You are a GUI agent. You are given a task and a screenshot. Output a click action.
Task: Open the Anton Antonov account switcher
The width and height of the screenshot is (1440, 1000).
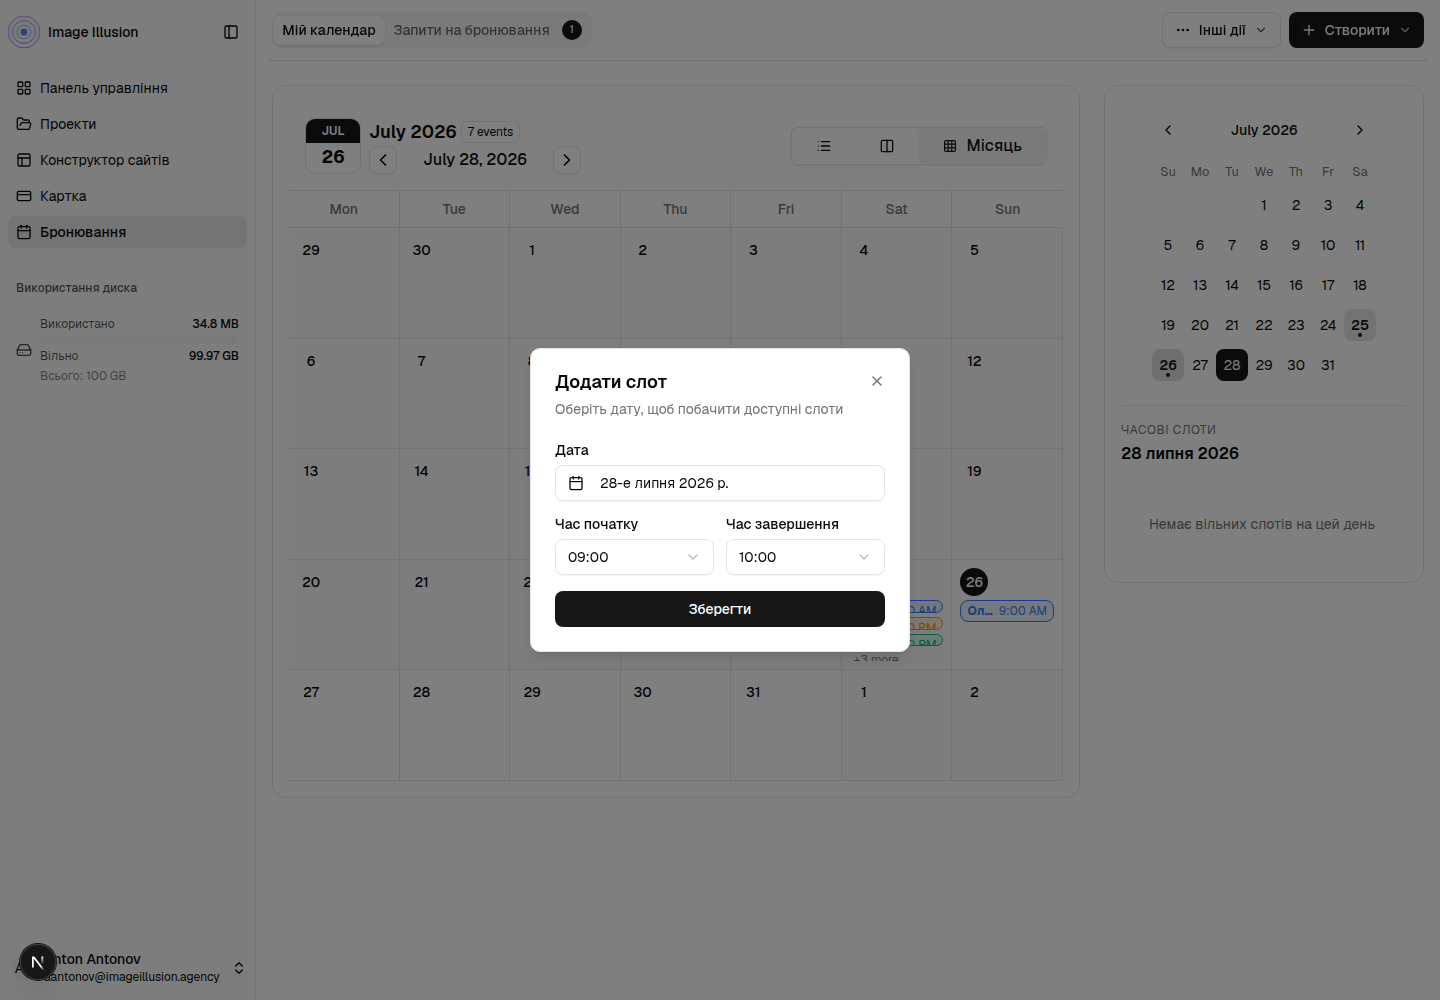[127, 967]
